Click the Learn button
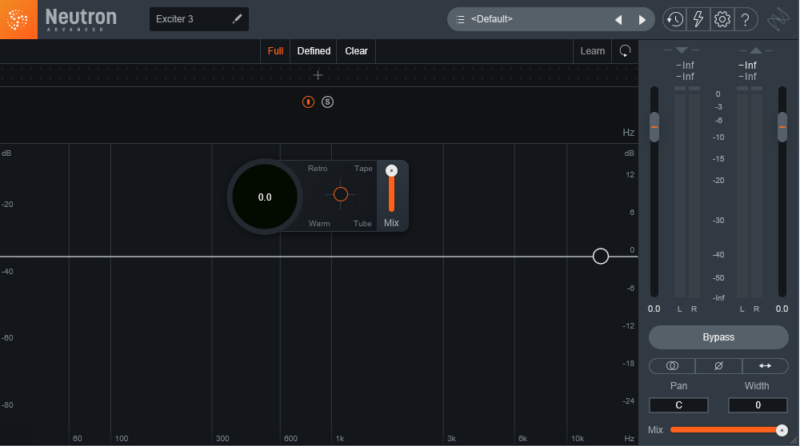Image resolution: width=800 pixels, height=446 pixels. pos(592,51)
